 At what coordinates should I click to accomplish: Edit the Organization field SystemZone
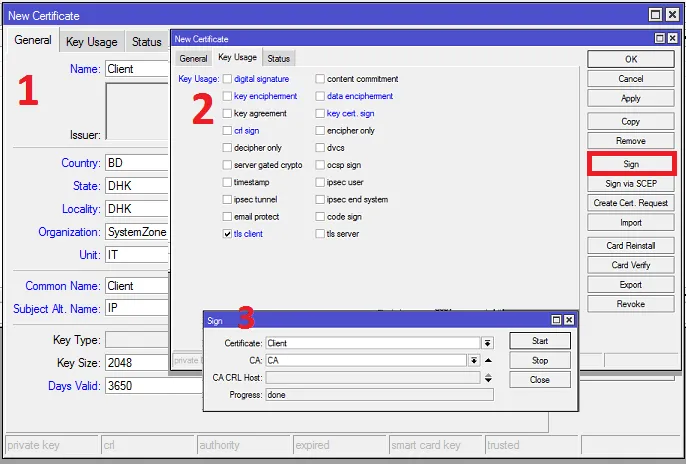coord(137,232)
